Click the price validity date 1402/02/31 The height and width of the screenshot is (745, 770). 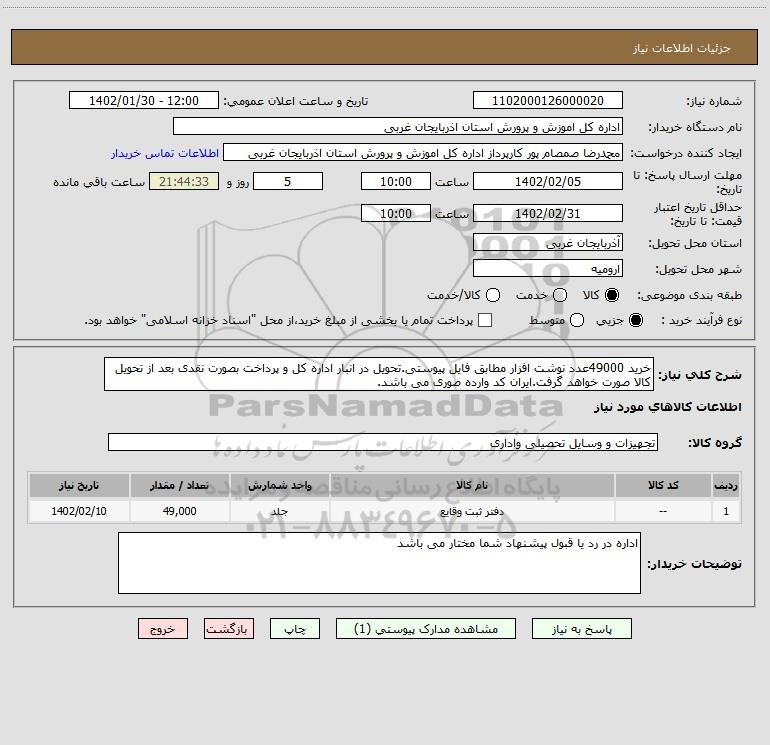click(x=548, y=213)
